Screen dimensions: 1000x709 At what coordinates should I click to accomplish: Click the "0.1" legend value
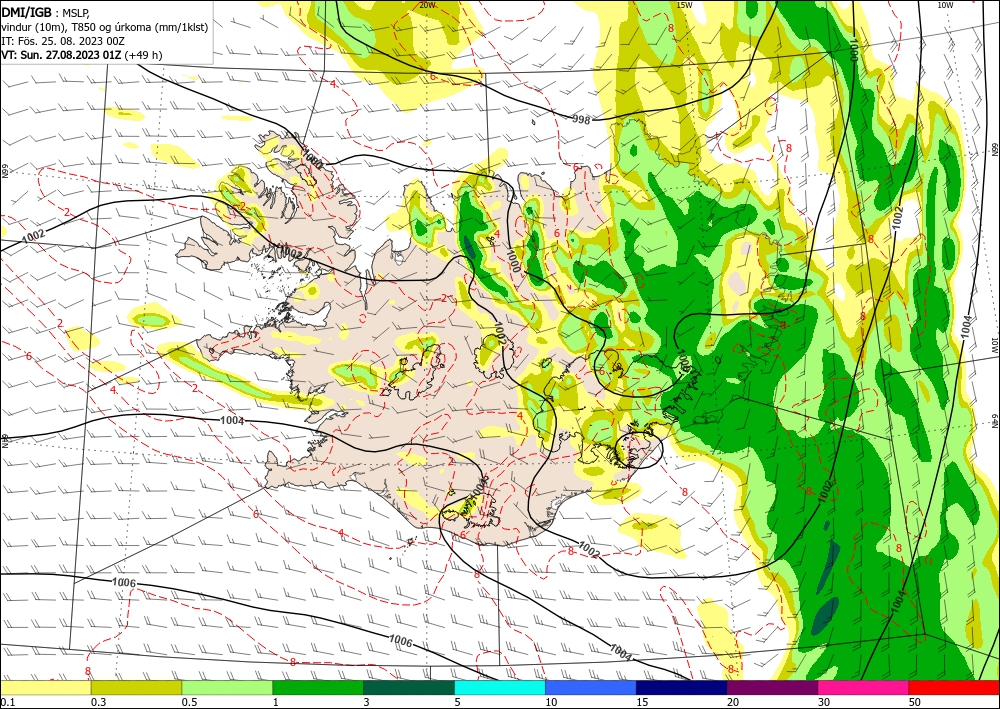7,702
